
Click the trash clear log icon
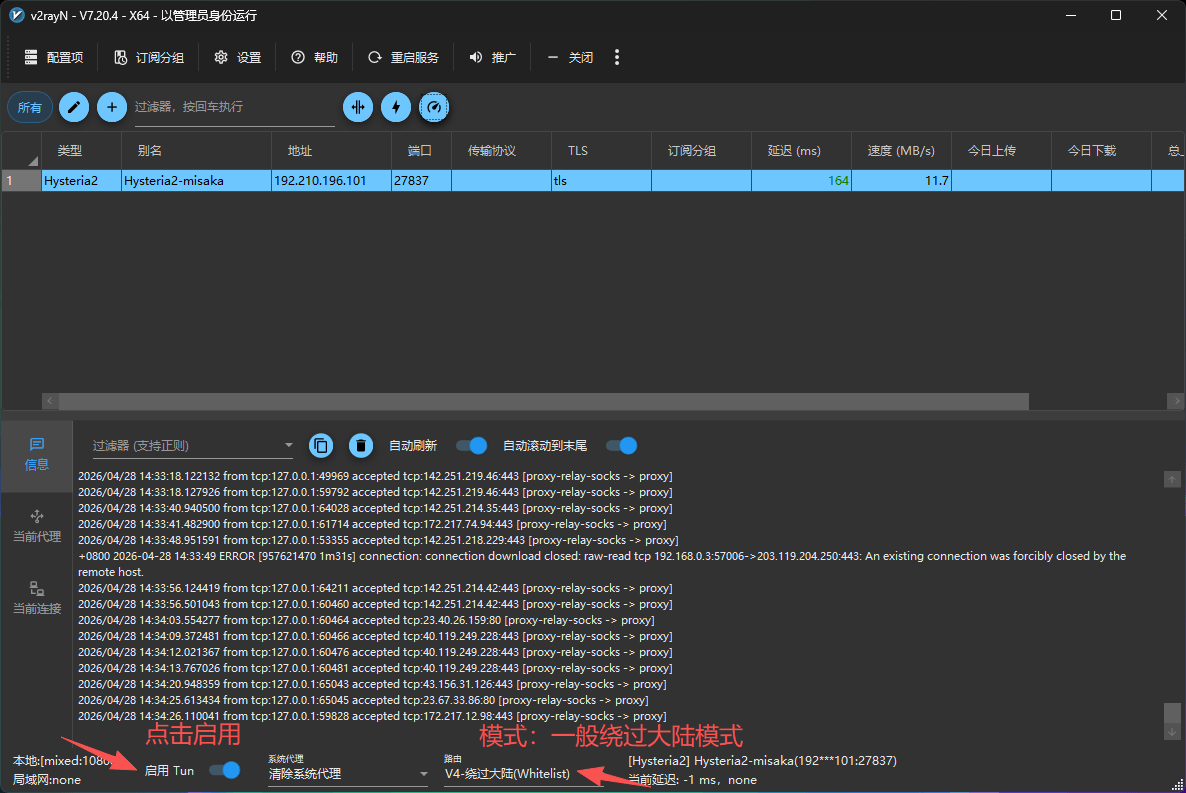361,446
